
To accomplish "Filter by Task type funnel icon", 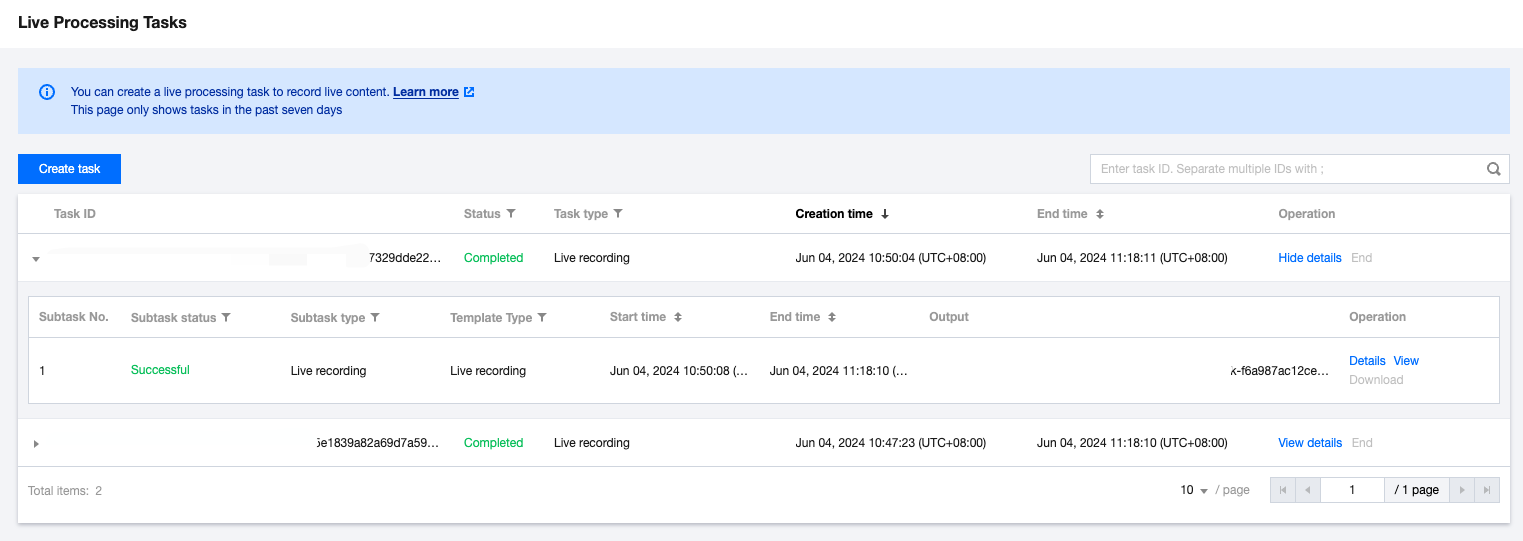I will [618, 214].
